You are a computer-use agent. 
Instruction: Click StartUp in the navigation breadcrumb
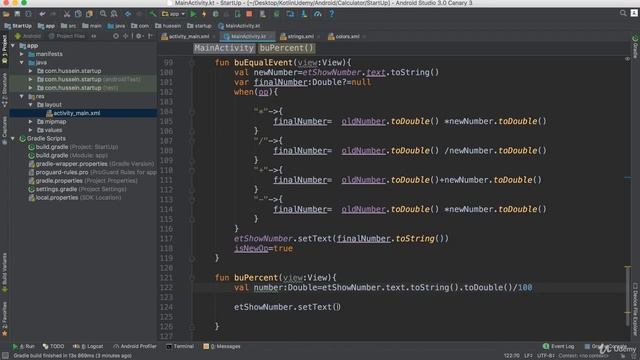pos(18,26)
